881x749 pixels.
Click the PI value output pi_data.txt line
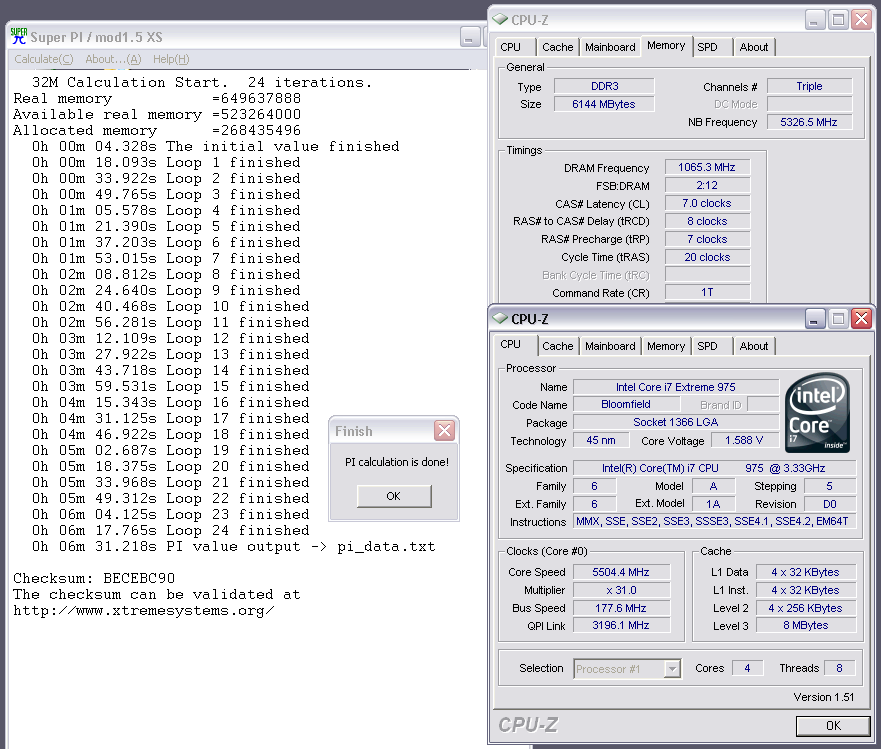[234, 547]
